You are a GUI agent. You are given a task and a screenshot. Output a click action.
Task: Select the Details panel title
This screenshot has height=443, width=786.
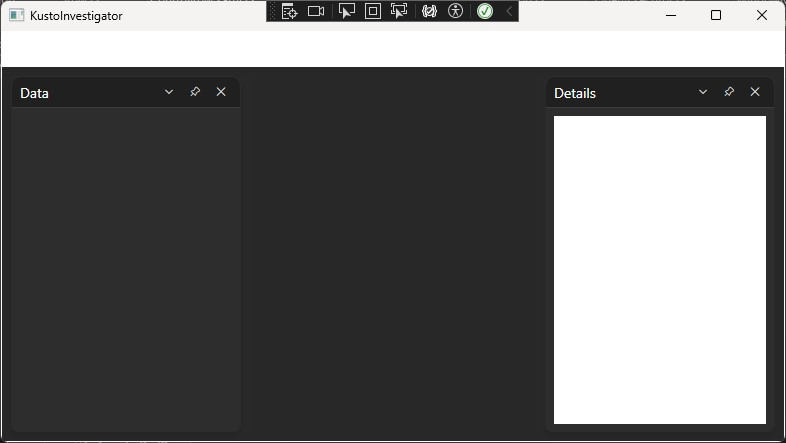coord(575,93)
